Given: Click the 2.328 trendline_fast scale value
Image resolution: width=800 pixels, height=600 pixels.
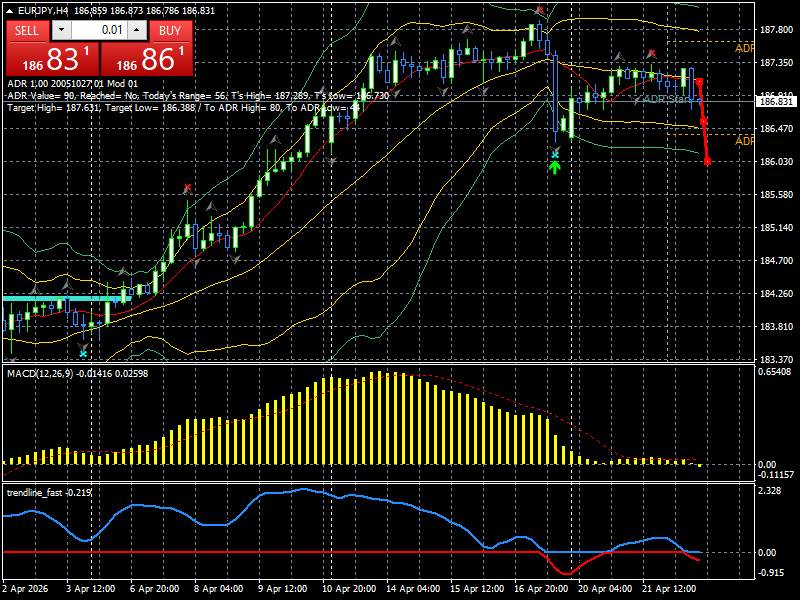Looking at the screenshot, I should 770,491.
